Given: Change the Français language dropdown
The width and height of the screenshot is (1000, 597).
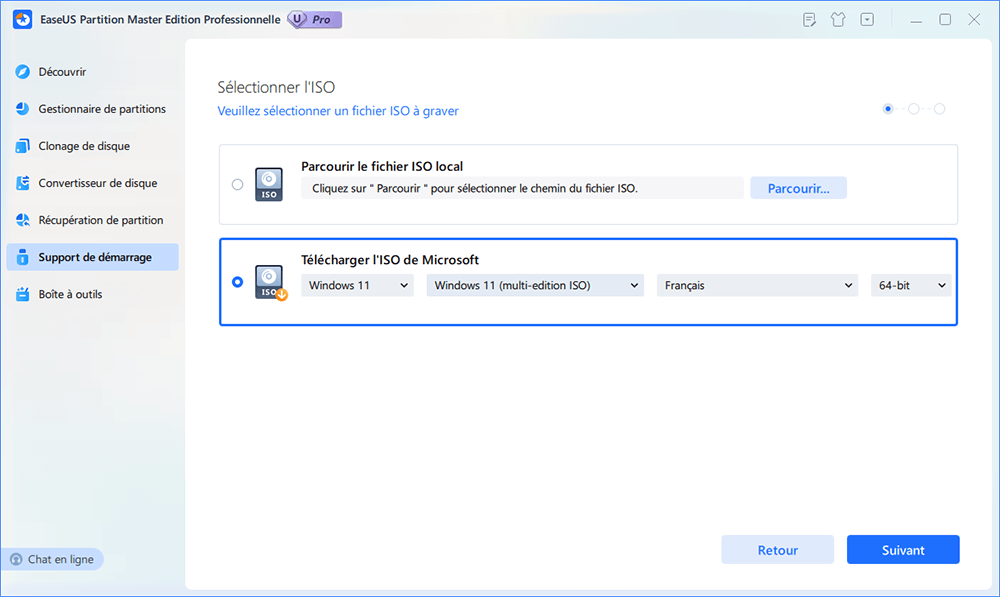Looking at the screenshot, I should 757,284.
